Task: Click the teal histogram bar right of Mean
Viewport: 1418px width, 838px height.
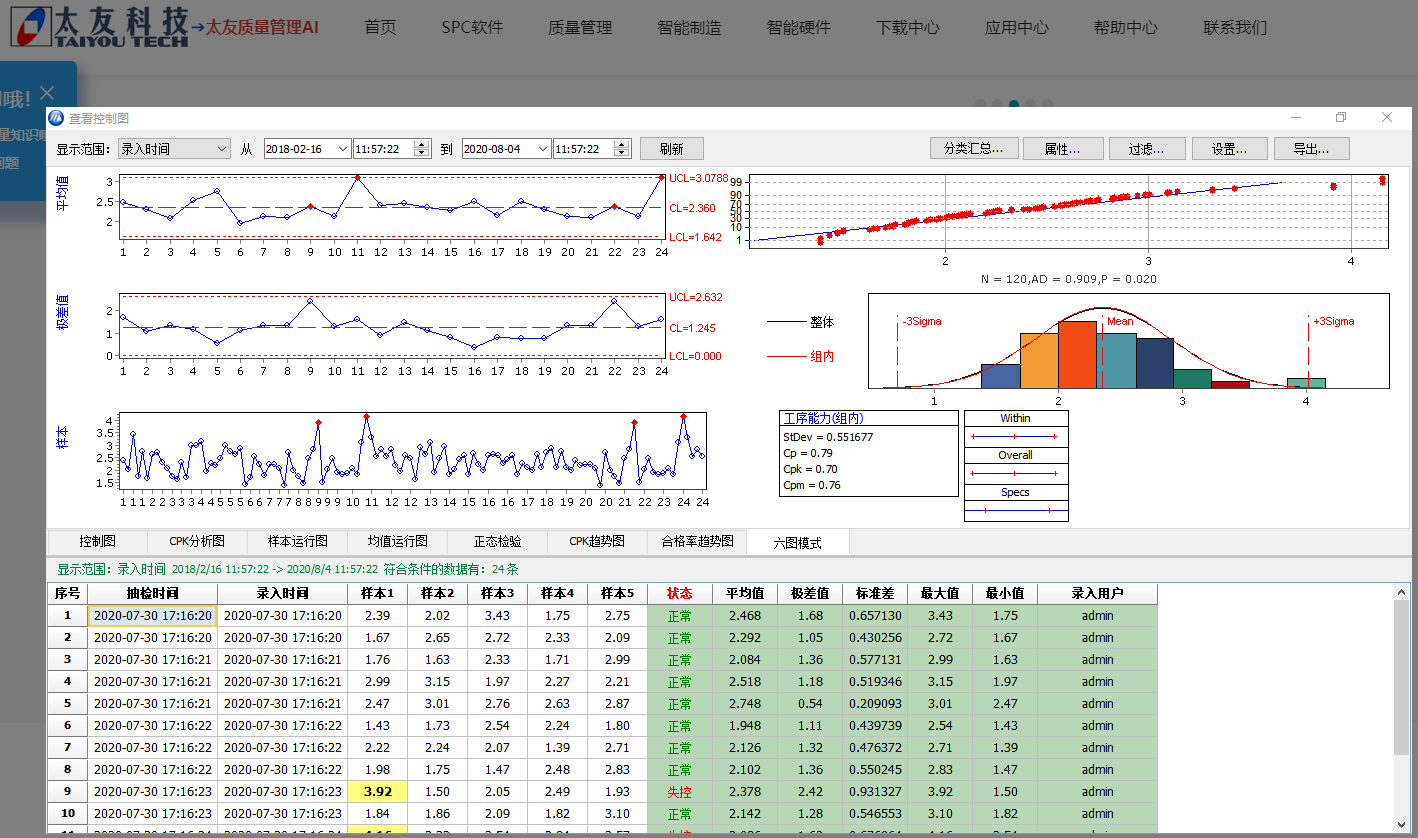Action: (x=1116, y=360)
